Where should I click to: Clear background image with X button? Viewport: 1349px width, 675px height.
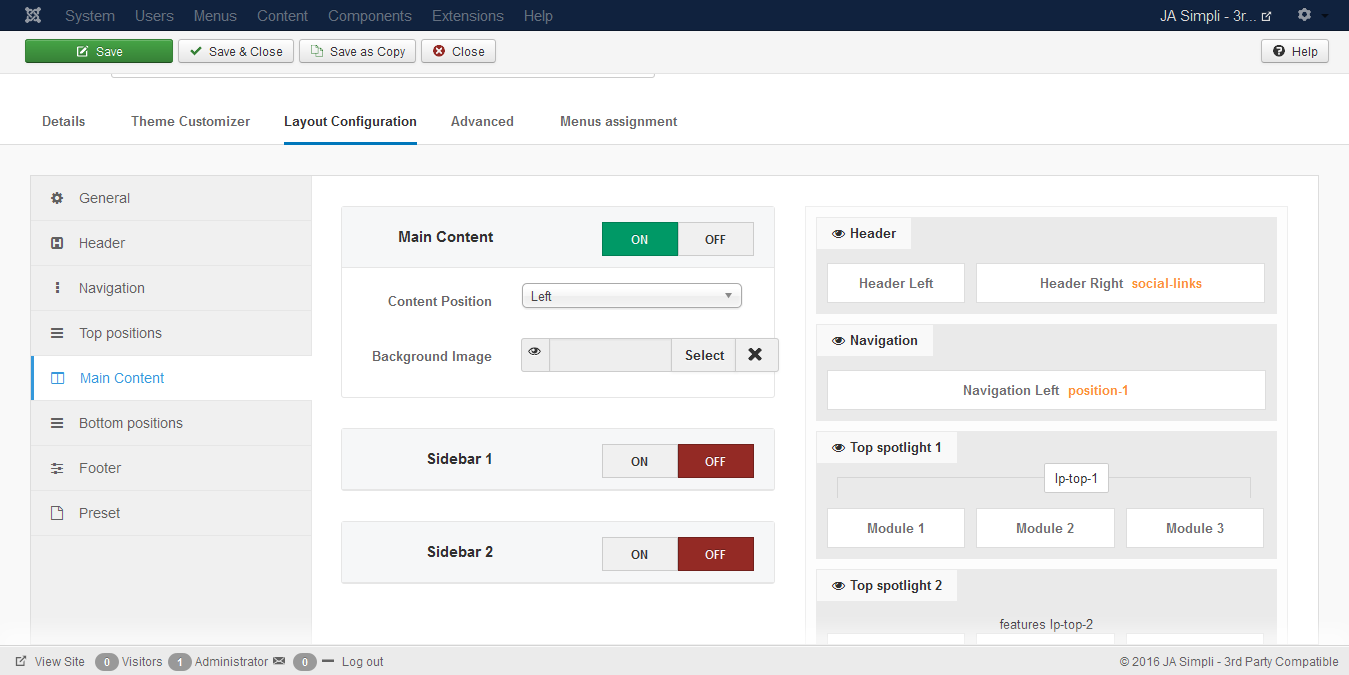756,355
